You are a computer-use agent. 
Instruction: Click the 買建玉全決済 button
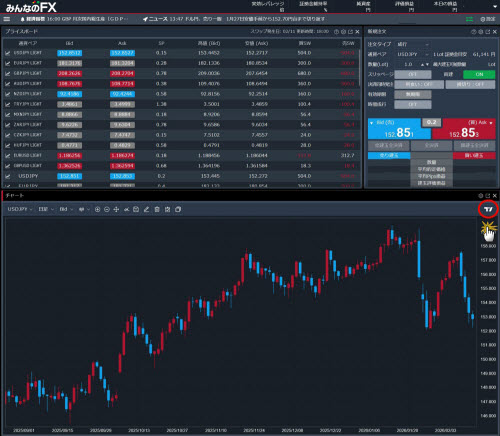(474, 145)
